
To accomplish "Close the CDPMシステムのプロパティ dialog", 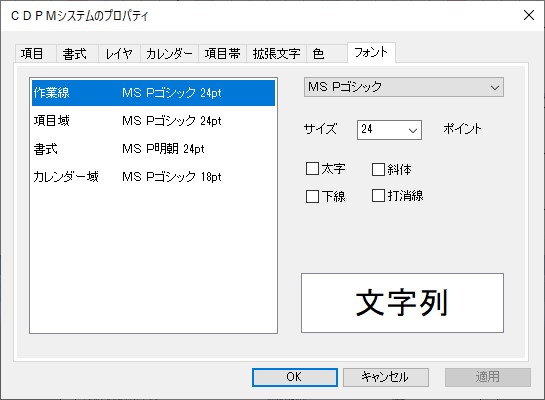I will (529, 15).
